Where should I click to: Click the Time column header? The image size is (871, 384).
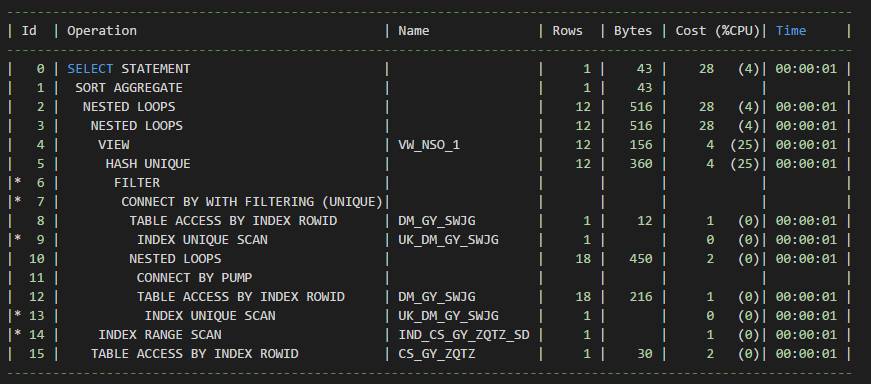[x=791, y=31]
